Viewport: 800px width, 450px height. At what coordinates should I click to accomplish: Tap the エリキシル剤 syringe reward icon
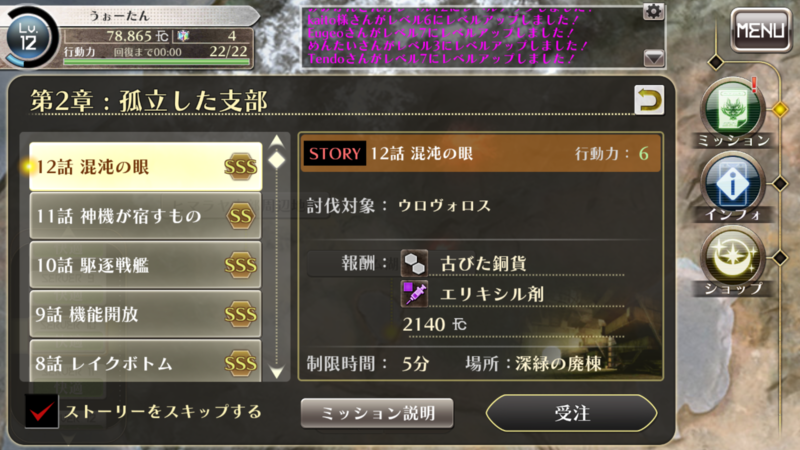pos(414,293)
